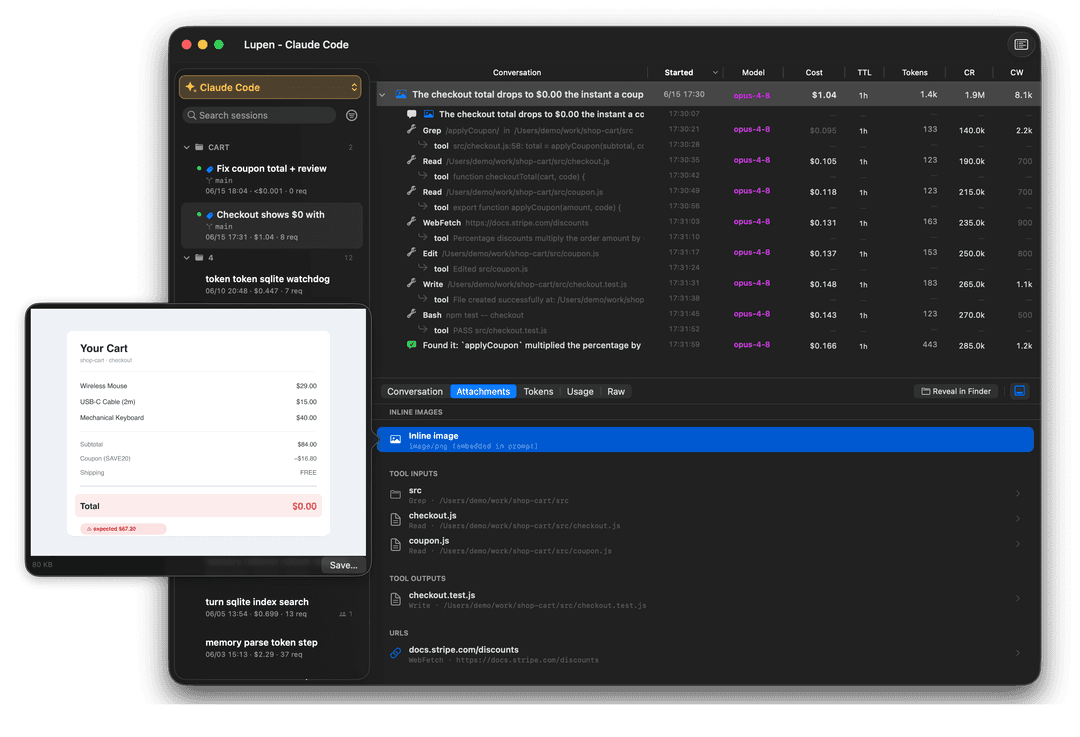Click the magnifier icon in Search sessions
This screenshot has width=1080, height=737.
coord(192,116)
